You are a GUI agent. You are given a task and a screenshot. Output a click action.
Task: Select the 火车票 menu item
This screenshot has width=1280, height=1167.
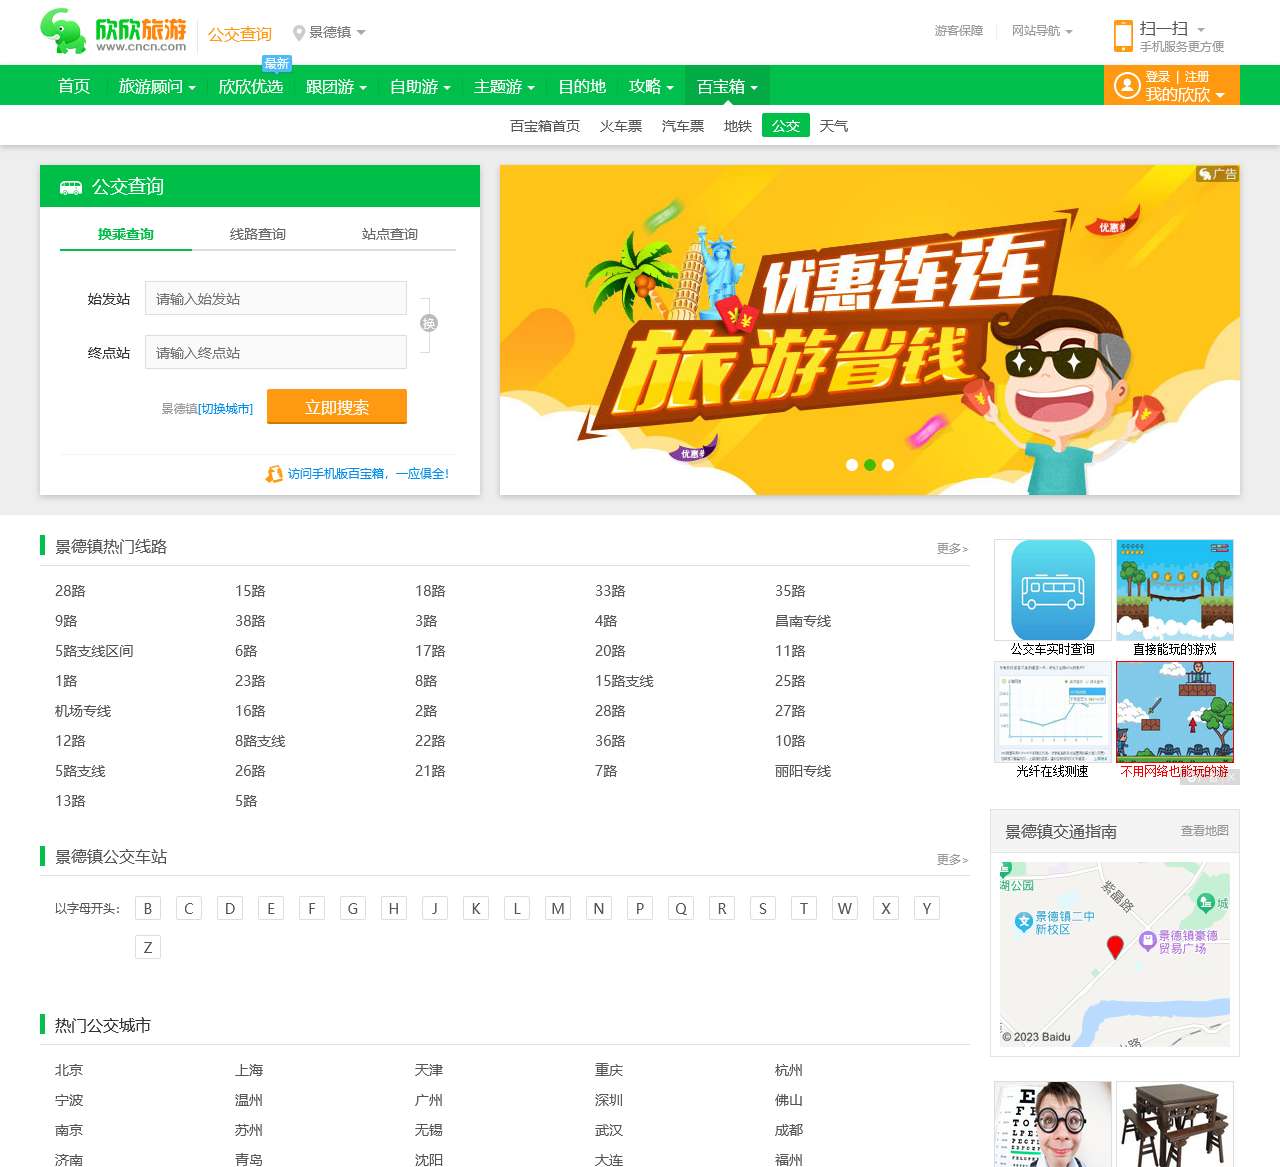pyautogui.click(x=620, y=126)
